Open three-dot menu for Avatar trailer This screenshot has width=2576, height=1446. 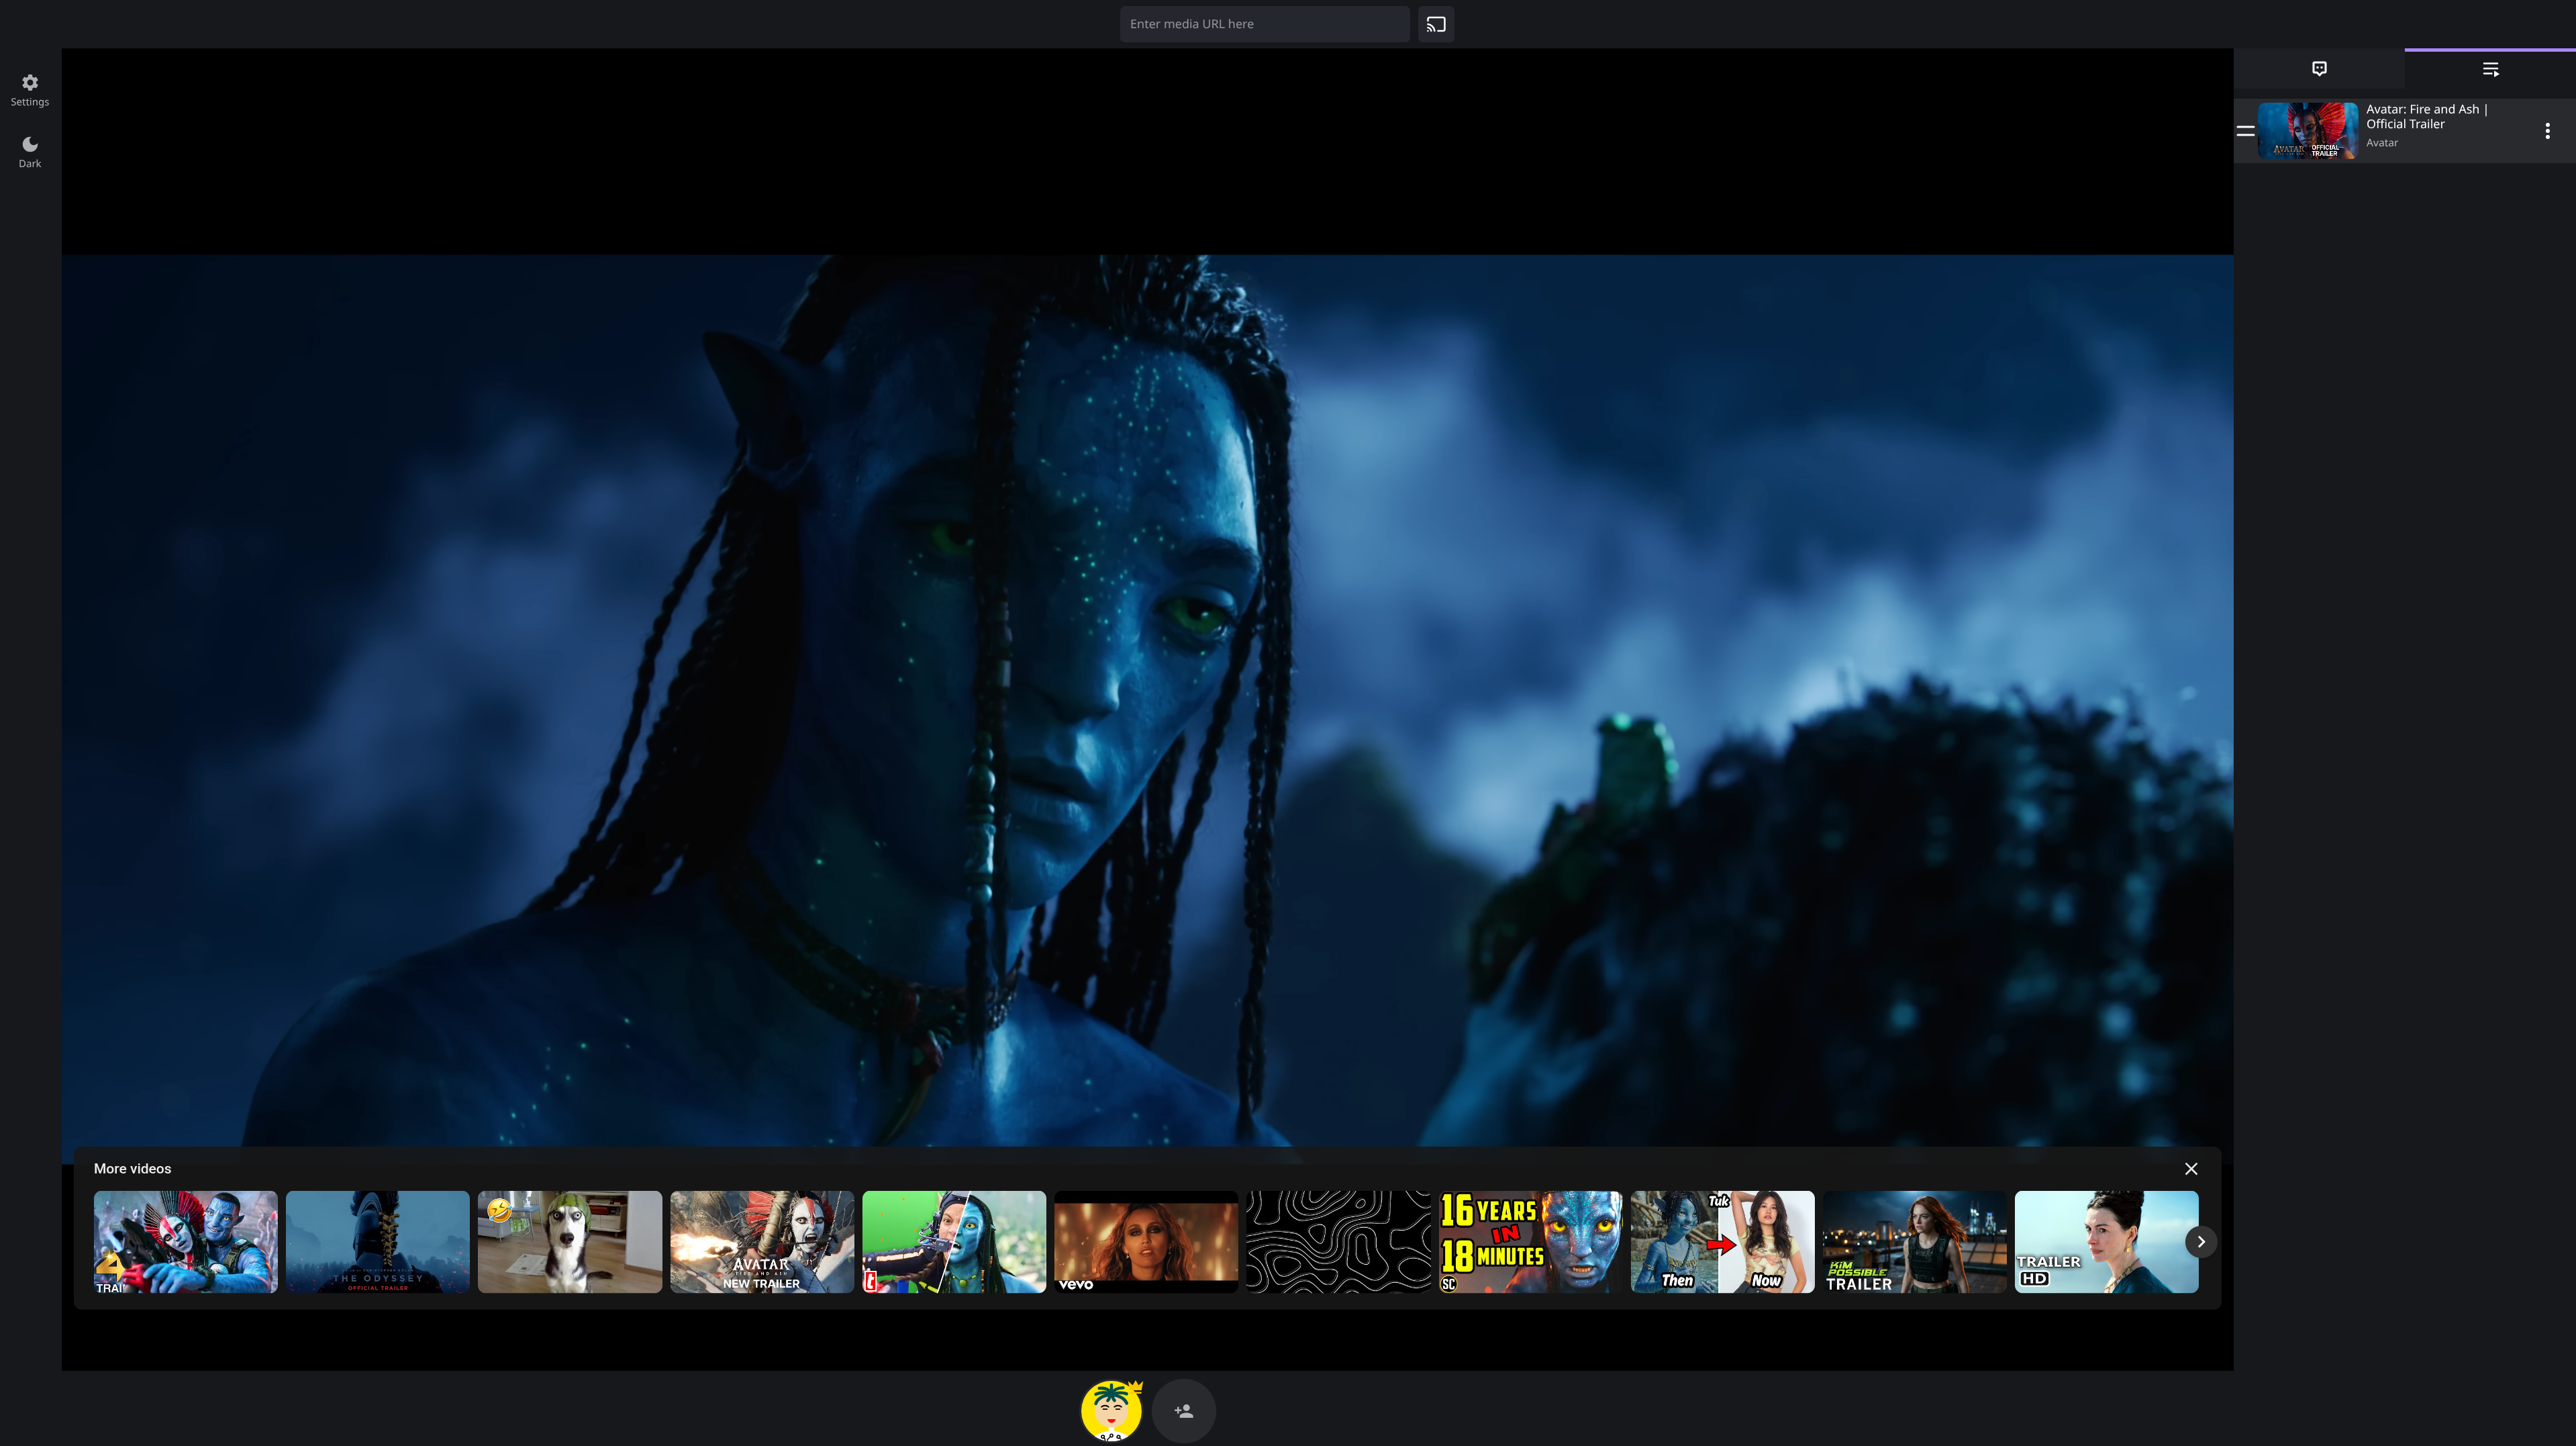coord(2547,131)
